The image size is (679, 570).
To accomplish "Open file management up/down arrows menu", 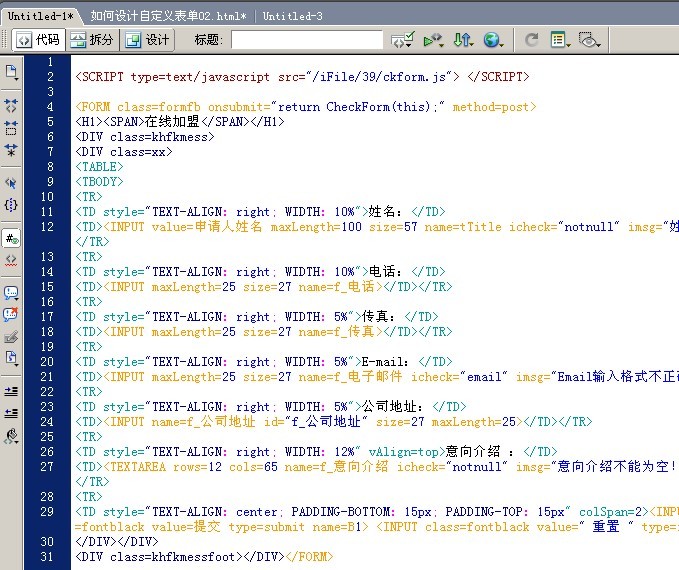I will coord(463,40).
